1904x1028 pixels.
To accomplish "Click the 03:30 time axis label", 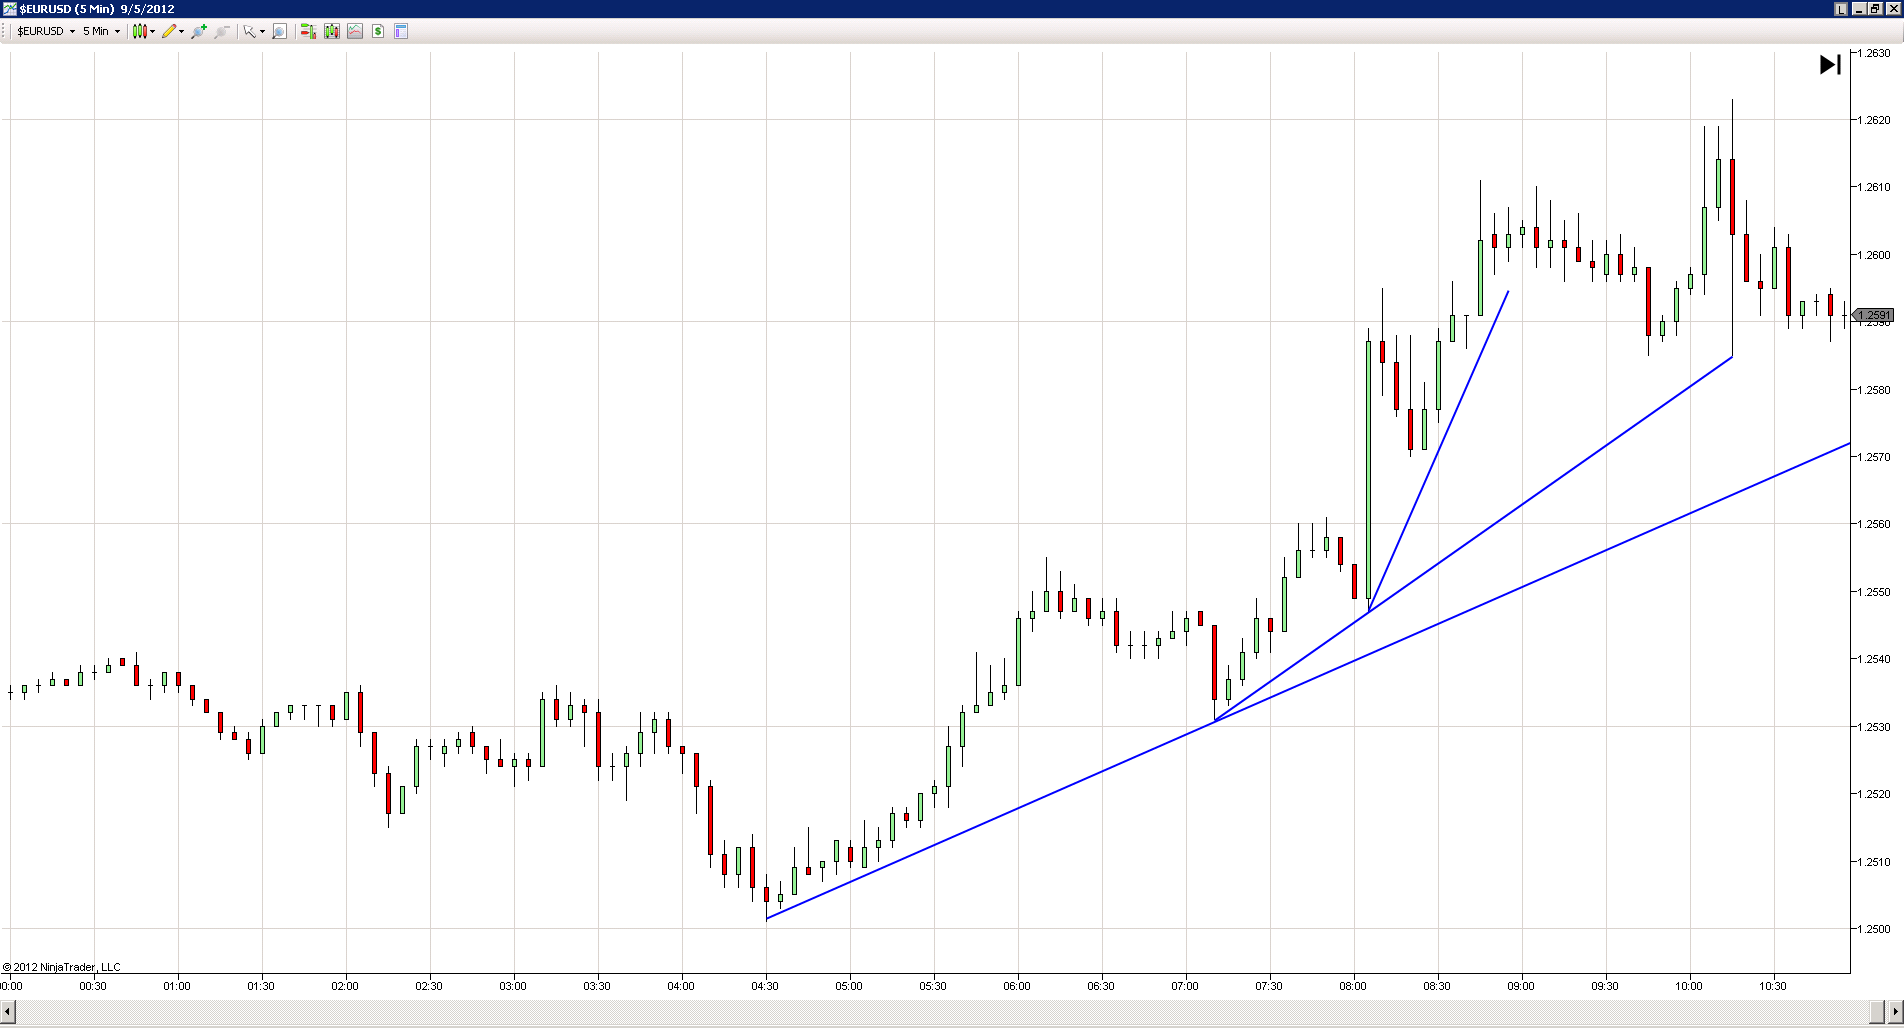I will pos(597,986).
